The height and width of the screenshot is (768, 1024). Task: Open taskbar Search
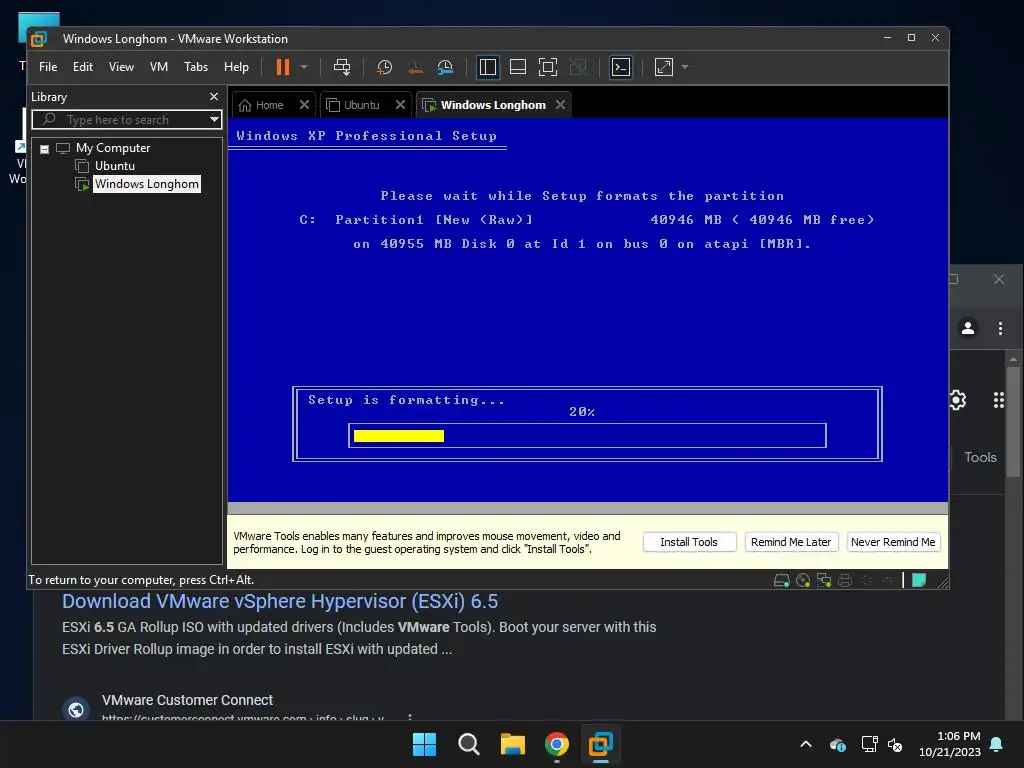pyautogui.click(x=468, y=744)
